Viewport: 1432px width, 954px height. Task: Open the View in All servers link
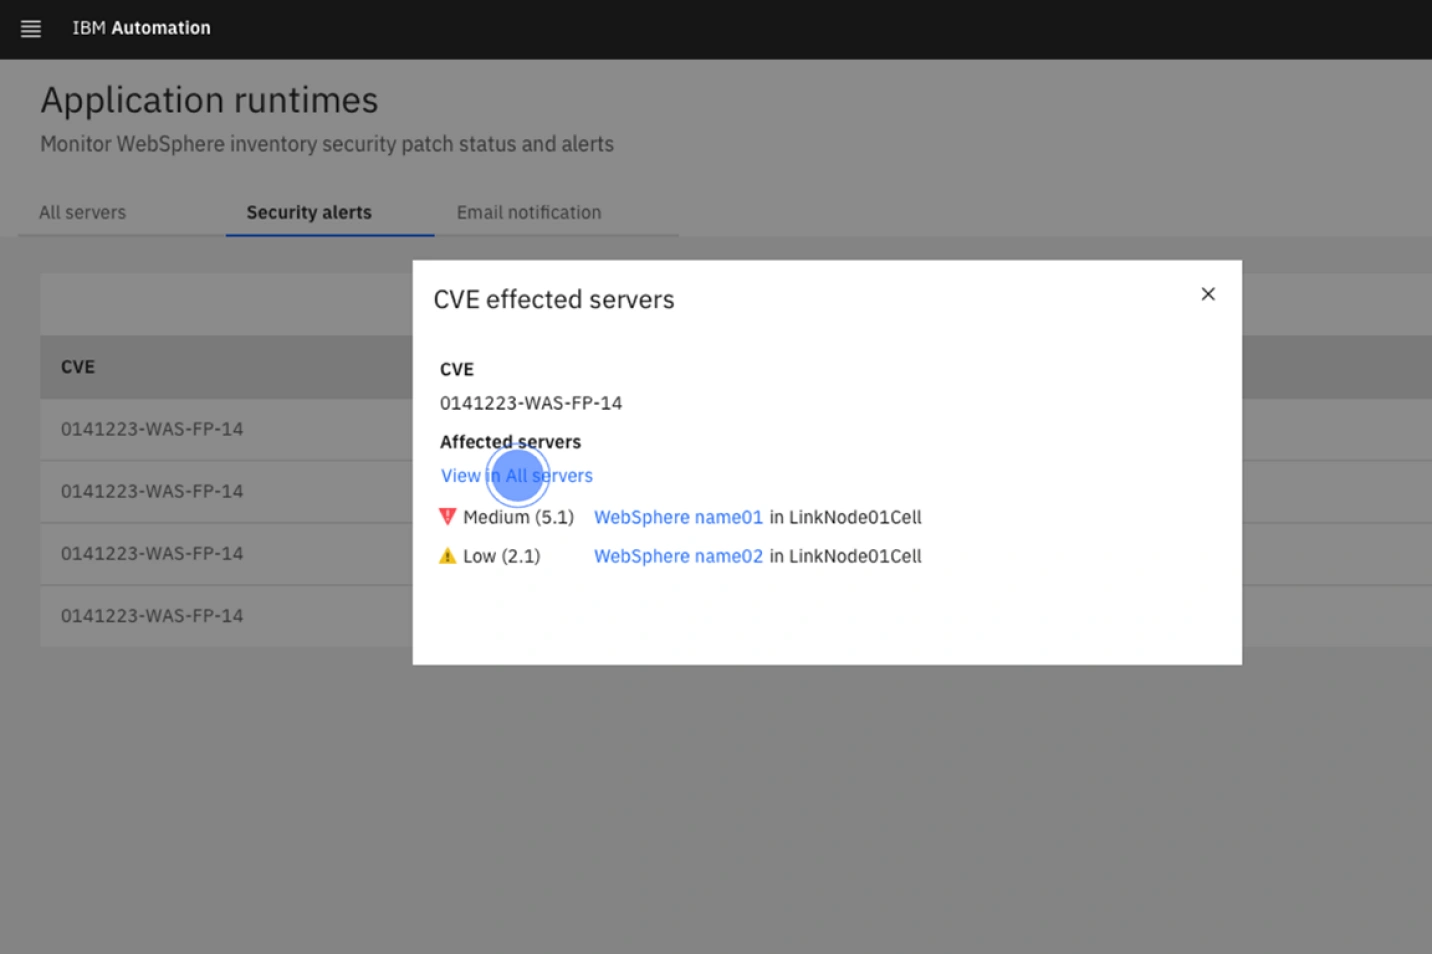pos(516,475)
